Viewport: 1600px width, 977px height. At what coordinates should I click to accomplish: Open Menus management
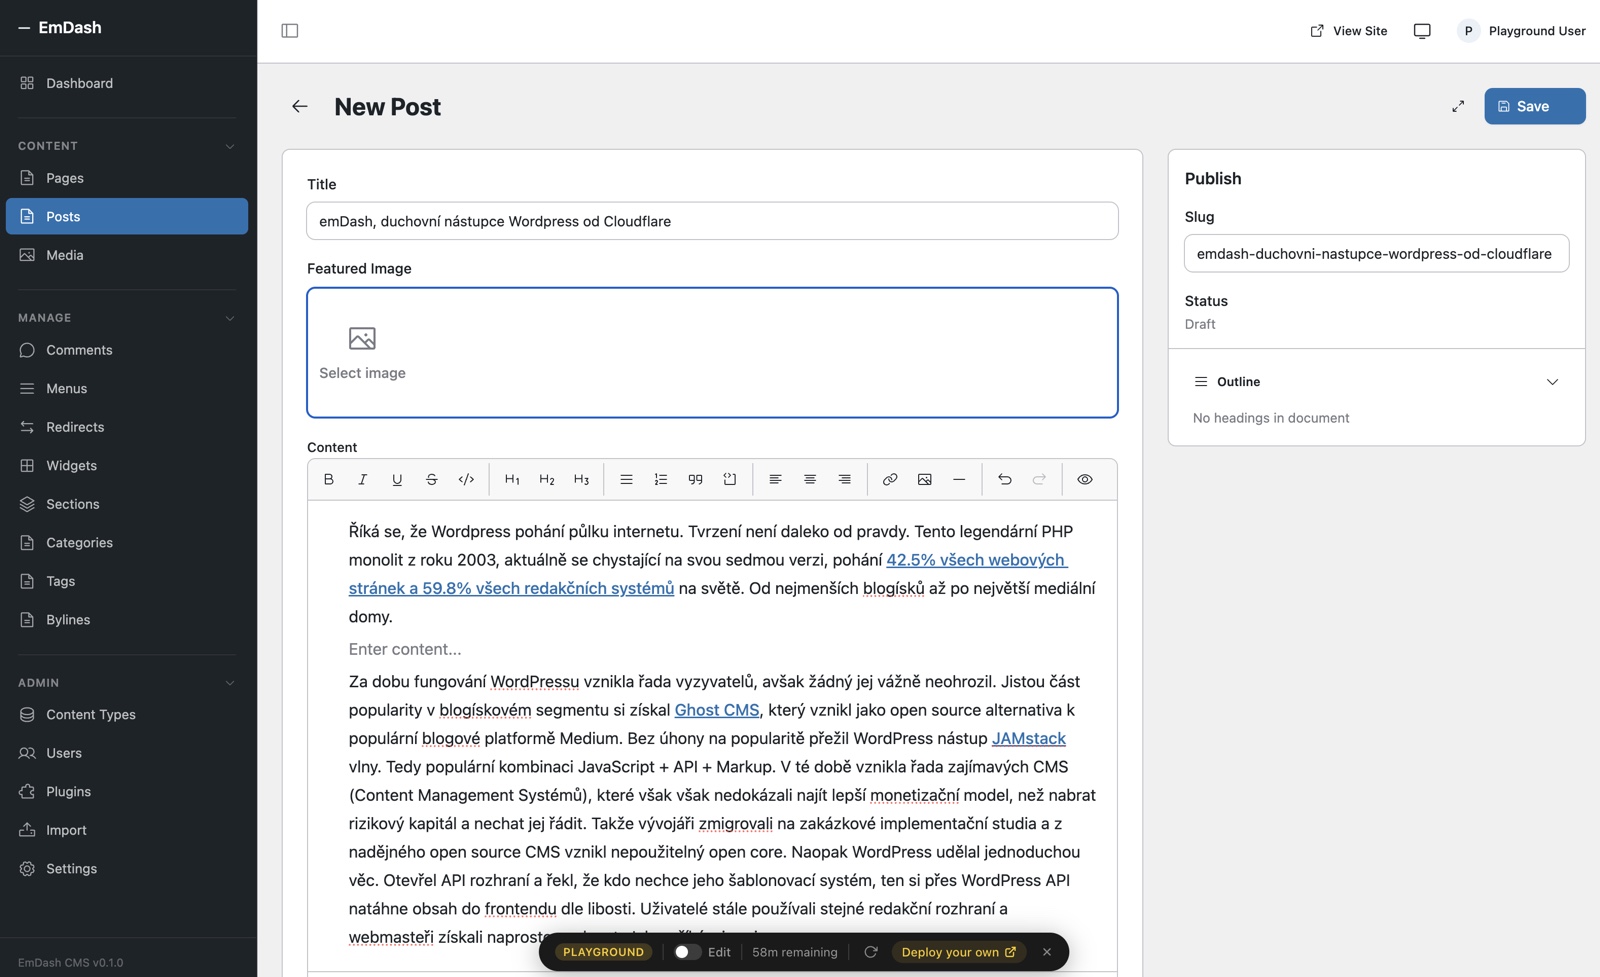[x=127, y=388]
